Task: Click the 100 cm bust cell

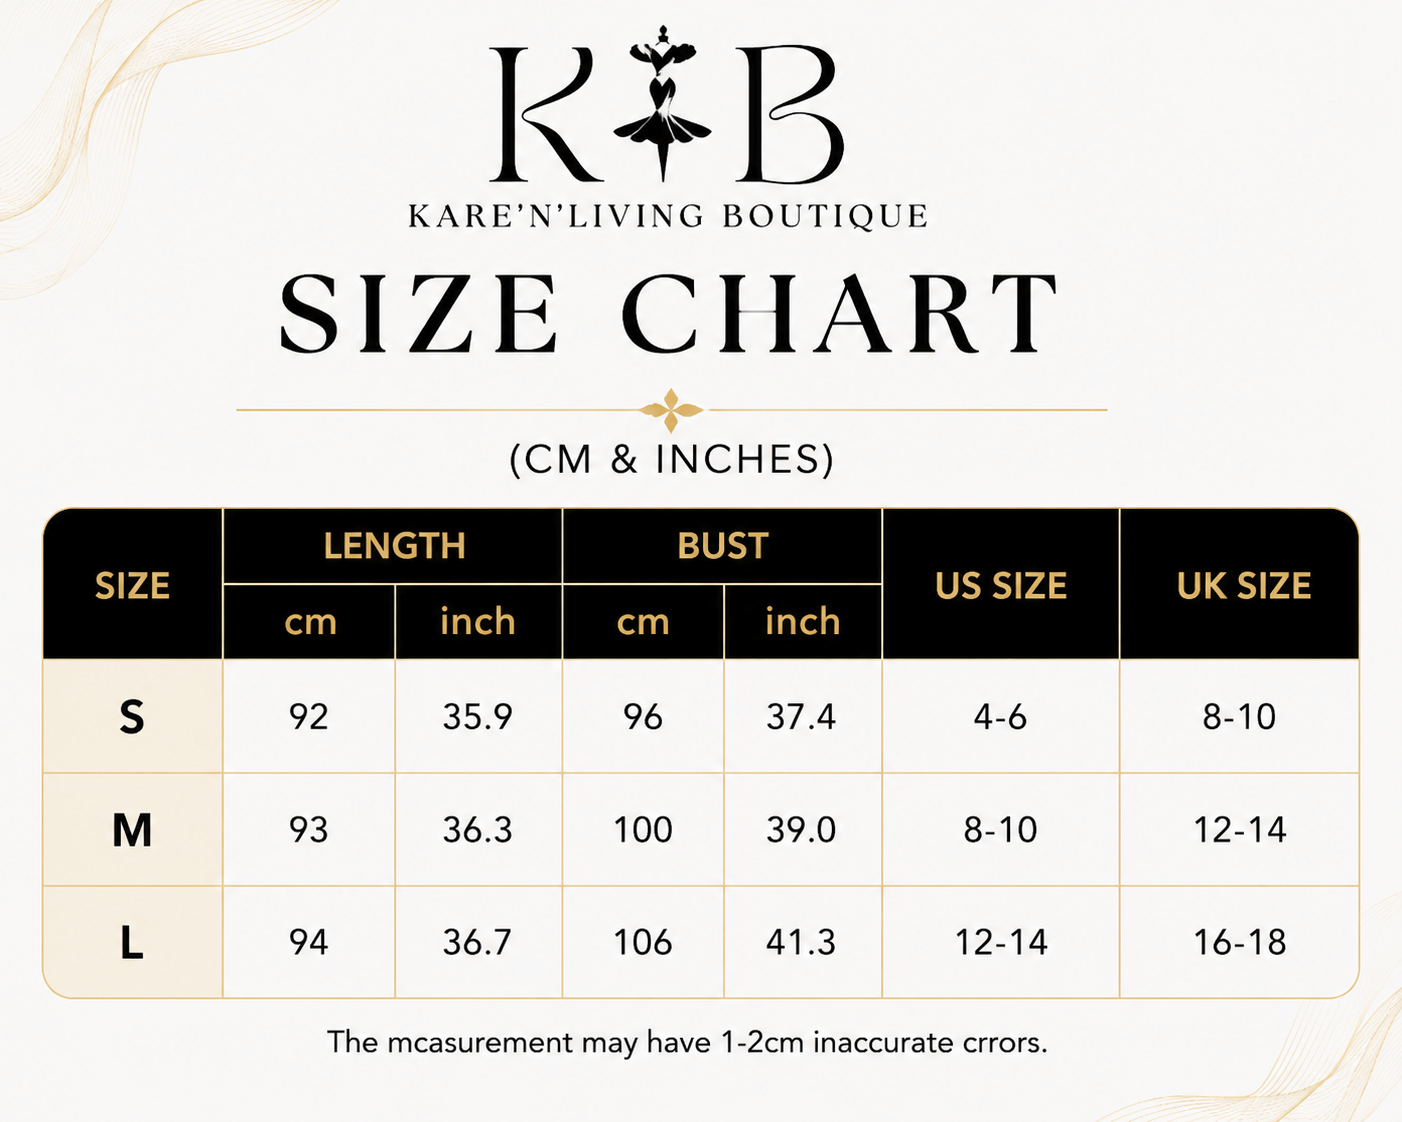Action: tap(643, 829)
